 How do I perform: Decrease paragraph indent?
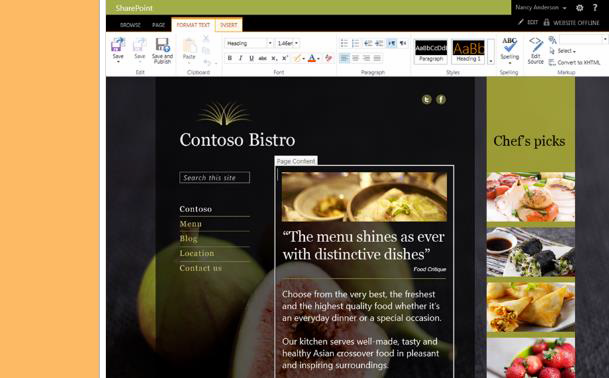pos(368,43)
